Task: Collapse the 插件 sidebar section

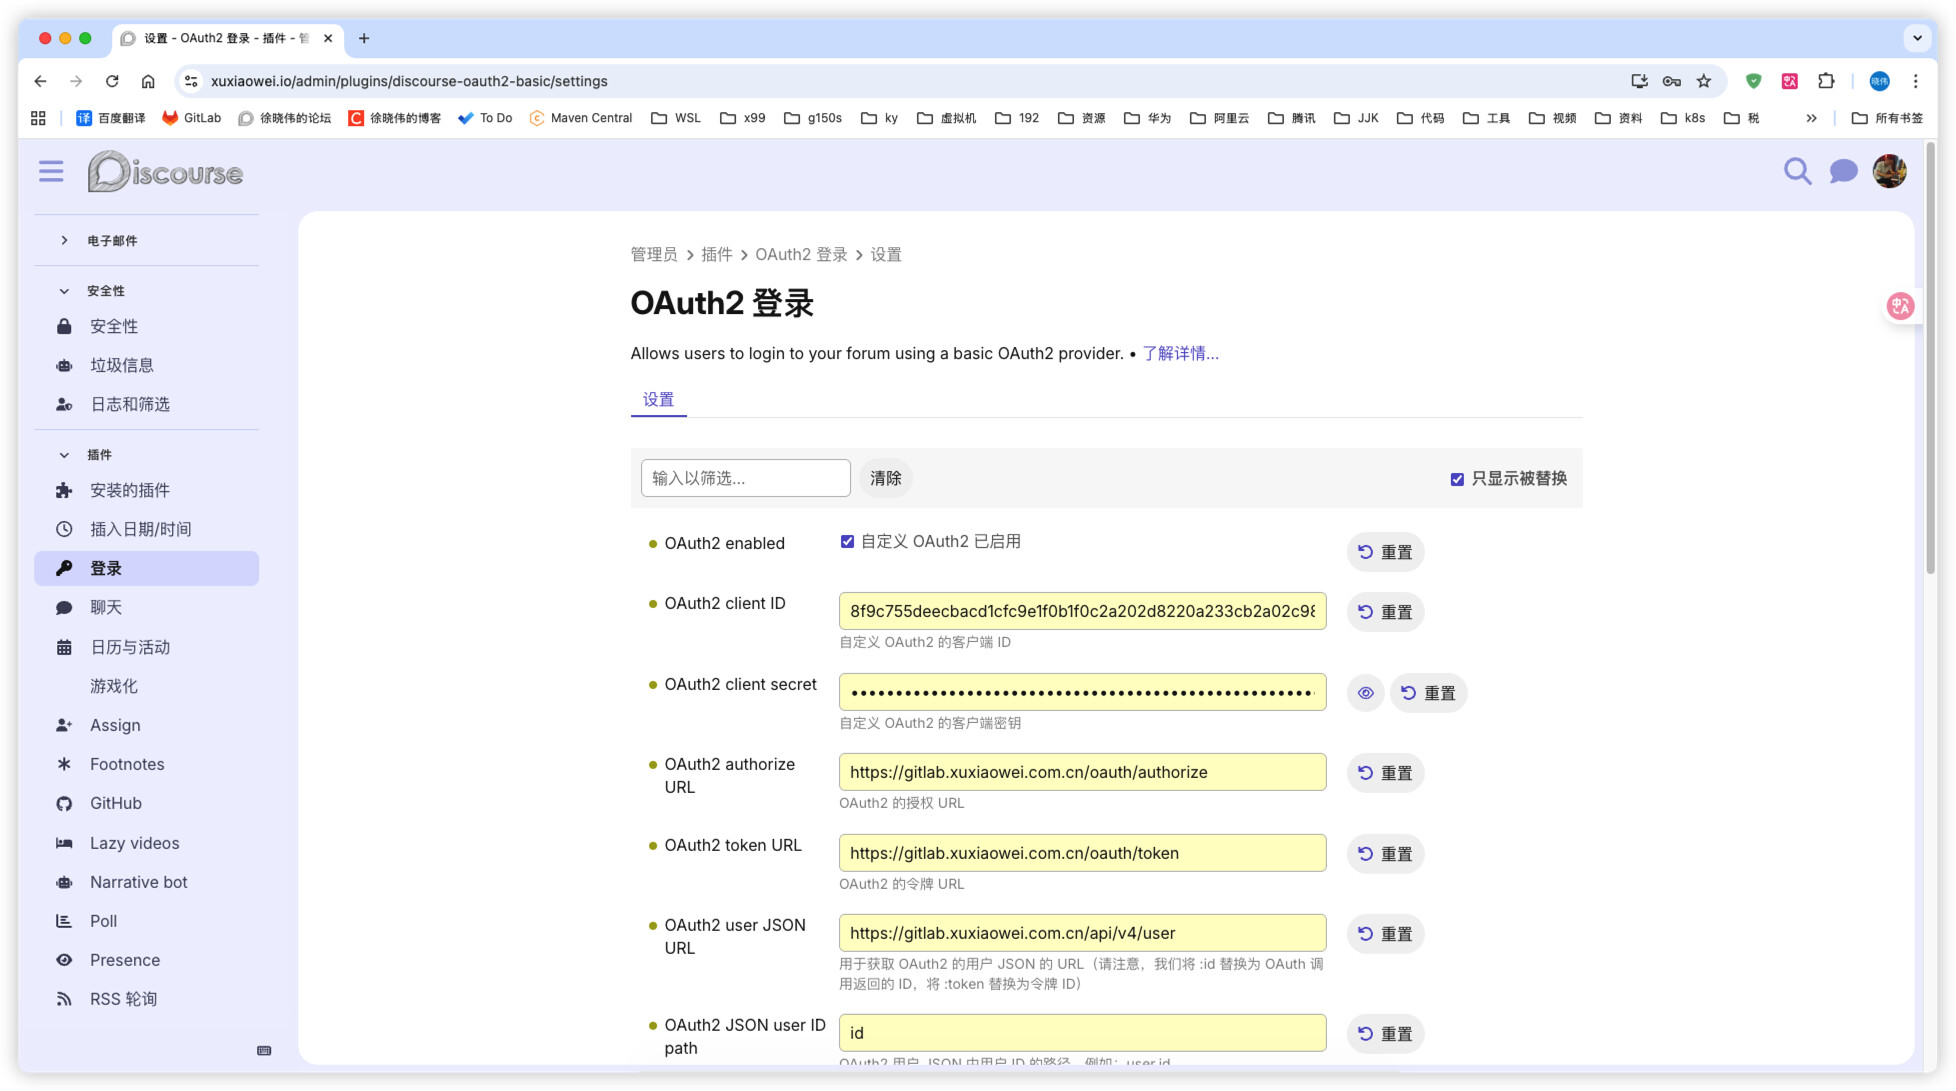Action: point(99,455)
